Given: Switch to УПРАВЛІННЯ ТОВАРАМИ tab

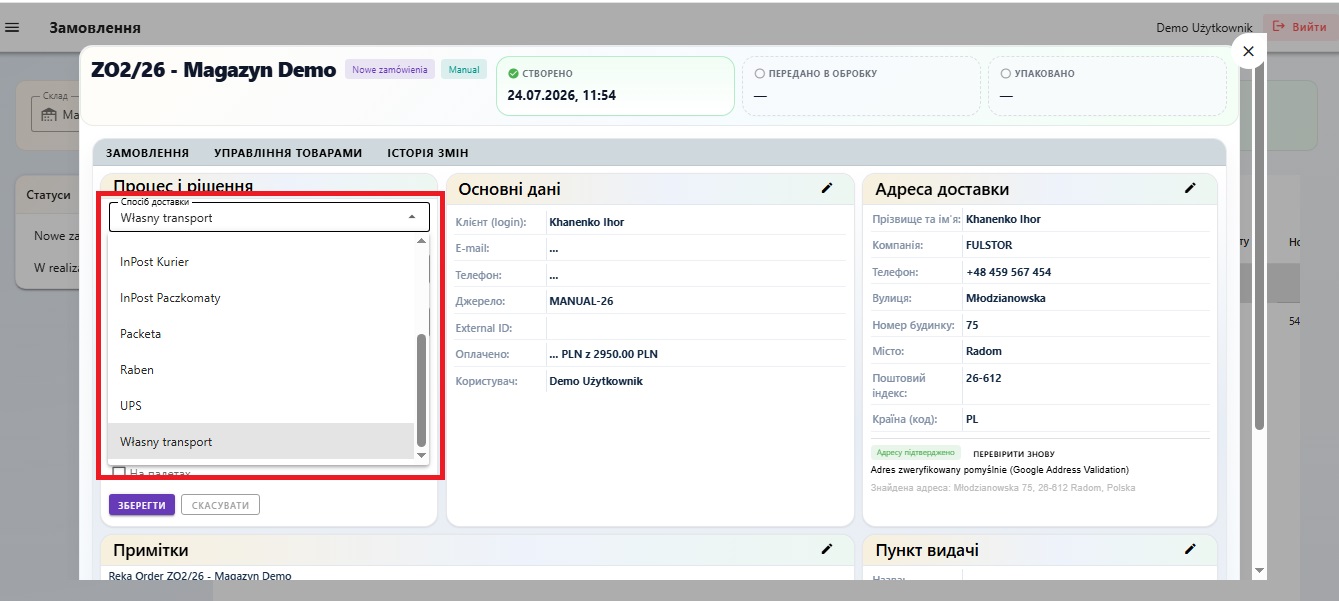Looking at the screenshot, I should [288, 153].
